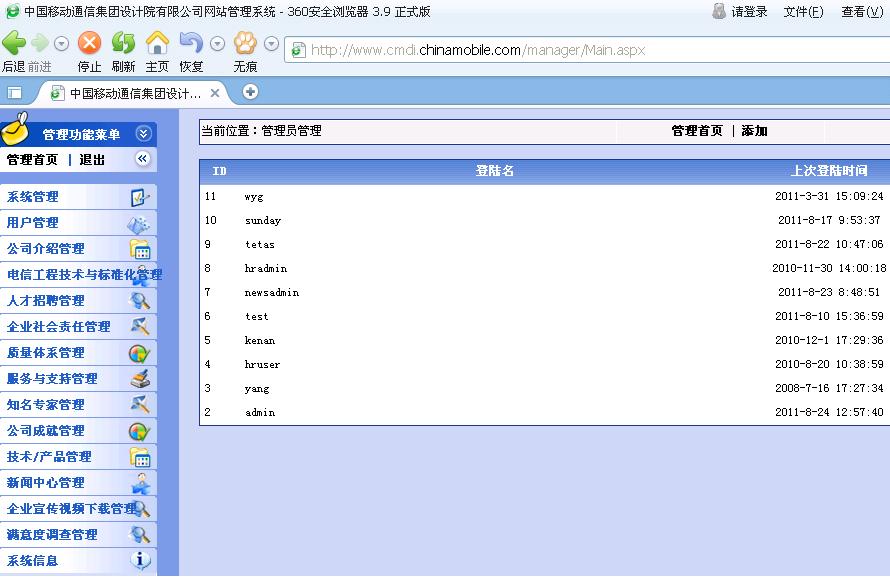Click the 退出 logout link

point(92,159)
